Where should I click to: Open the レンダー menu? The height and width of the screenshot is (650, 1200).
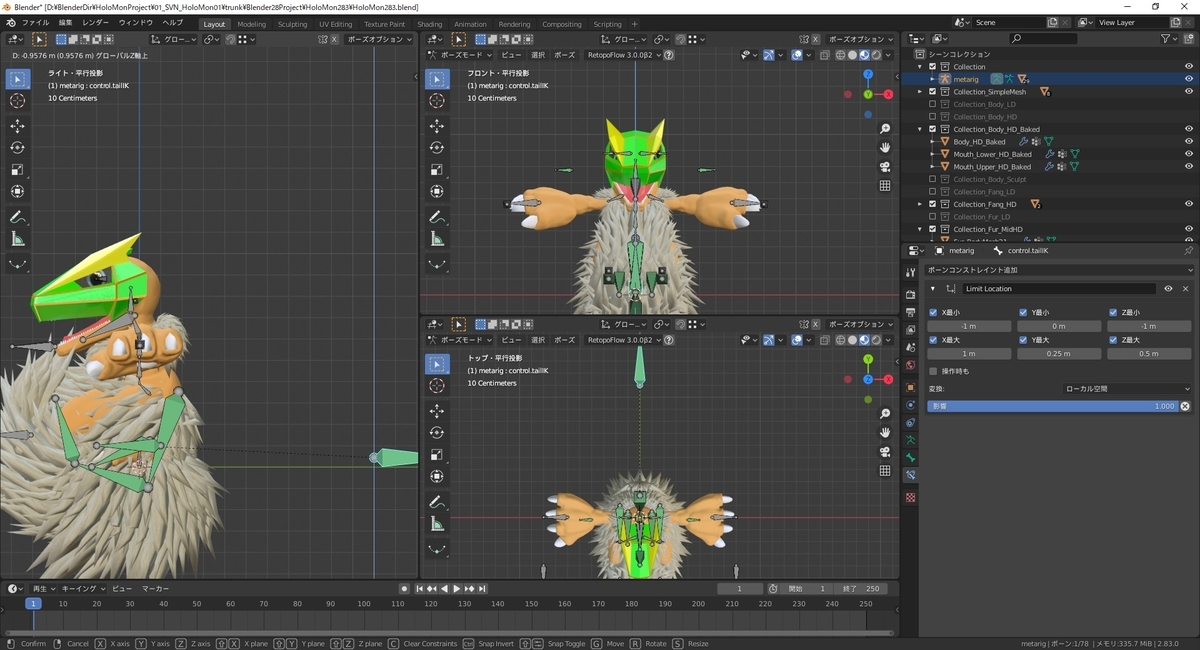click(96, 22)
